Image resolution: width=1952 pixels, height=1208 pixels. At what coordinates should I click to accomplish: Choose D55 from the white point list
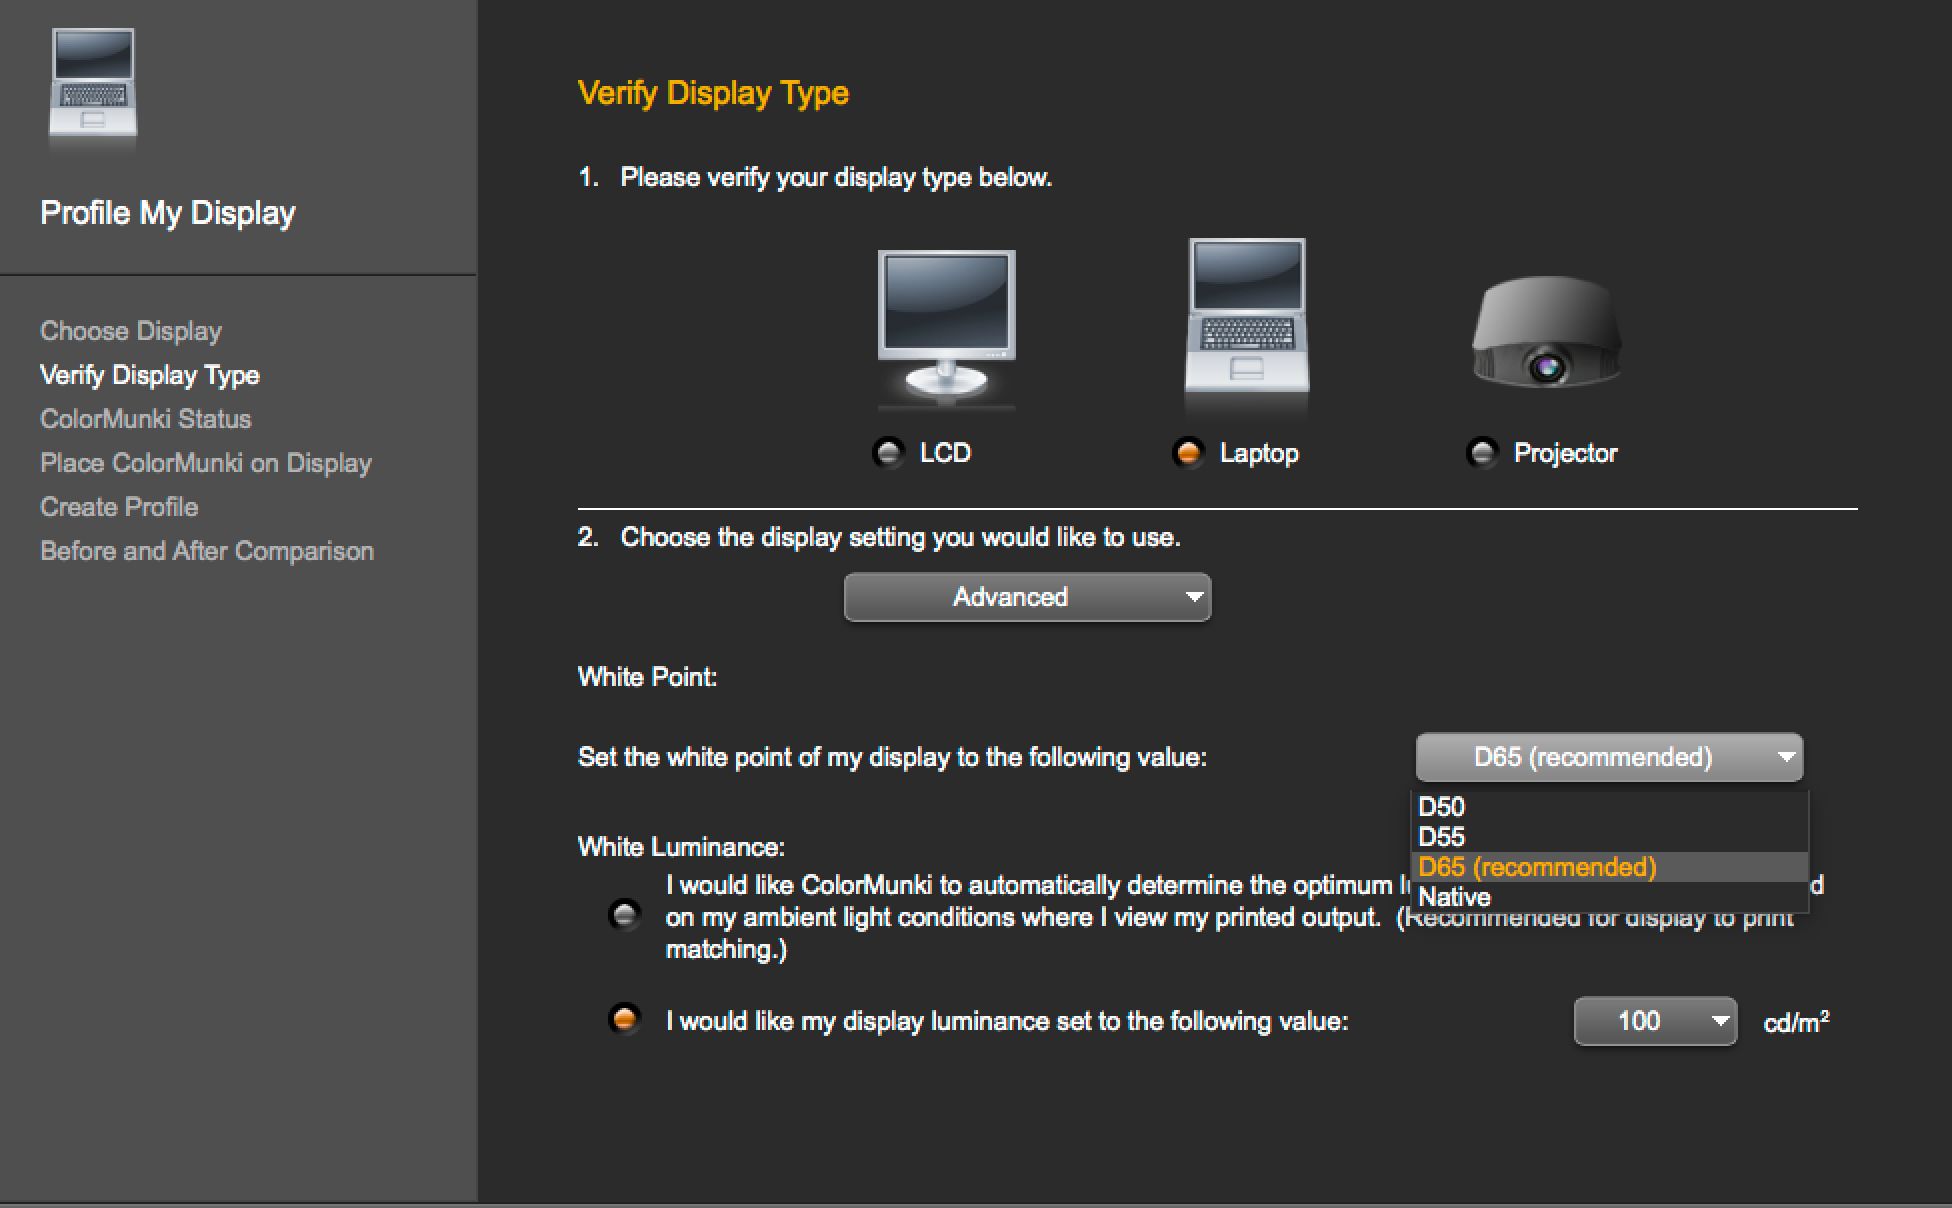pyautogui.click(x=1441, y=837)
